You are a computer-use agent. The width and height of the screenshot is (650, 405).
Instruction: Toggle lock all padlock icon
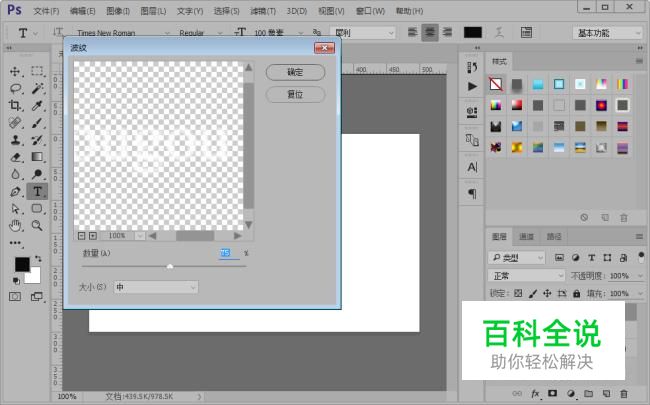(576, 293)
